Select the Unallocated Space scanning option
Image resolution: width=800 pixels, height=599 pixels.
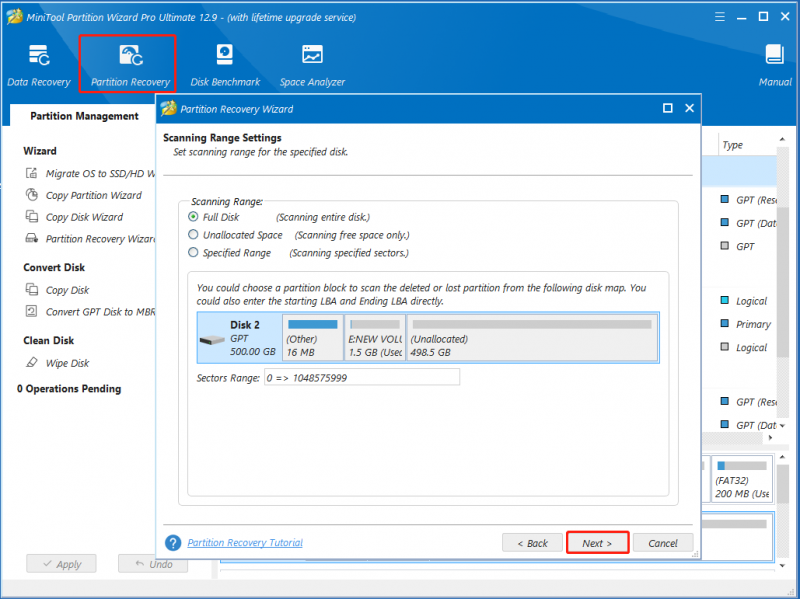[193, 235]
